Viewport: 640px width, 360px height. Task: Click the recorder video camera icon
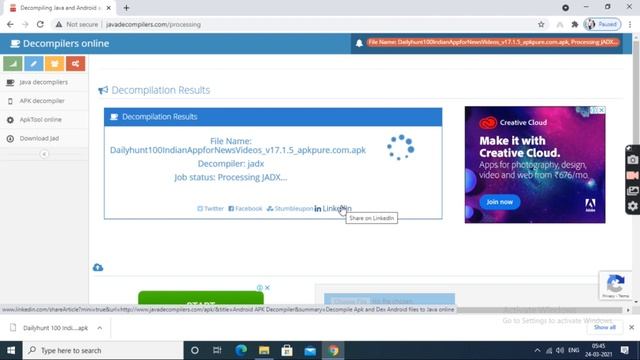[633, 176]
